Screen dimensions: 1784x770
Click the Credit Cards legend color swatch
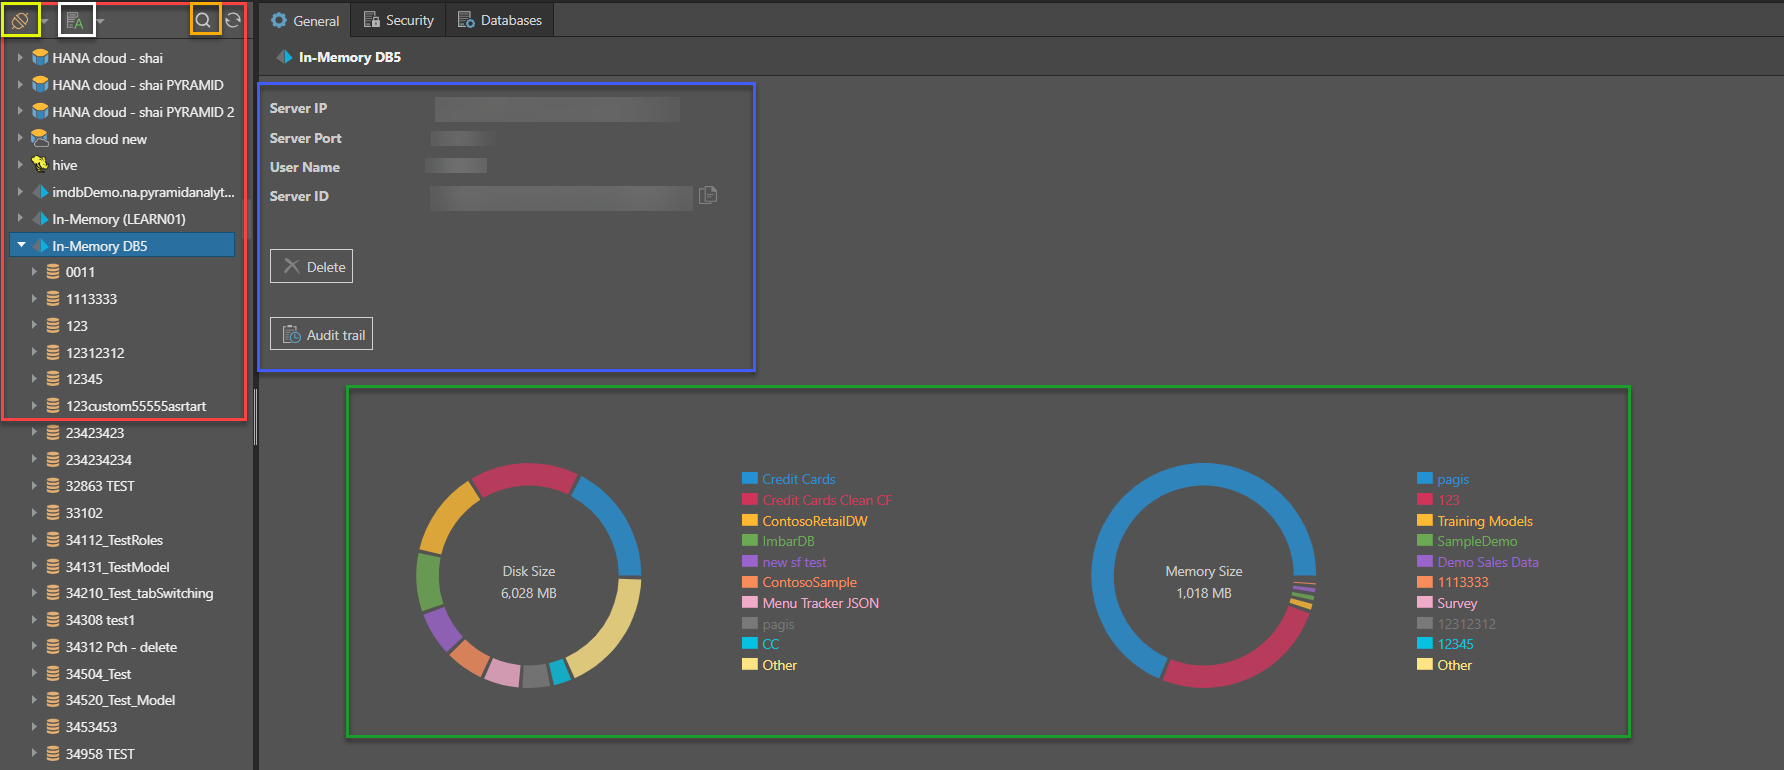pyautogui.click(x=749, y=479)
